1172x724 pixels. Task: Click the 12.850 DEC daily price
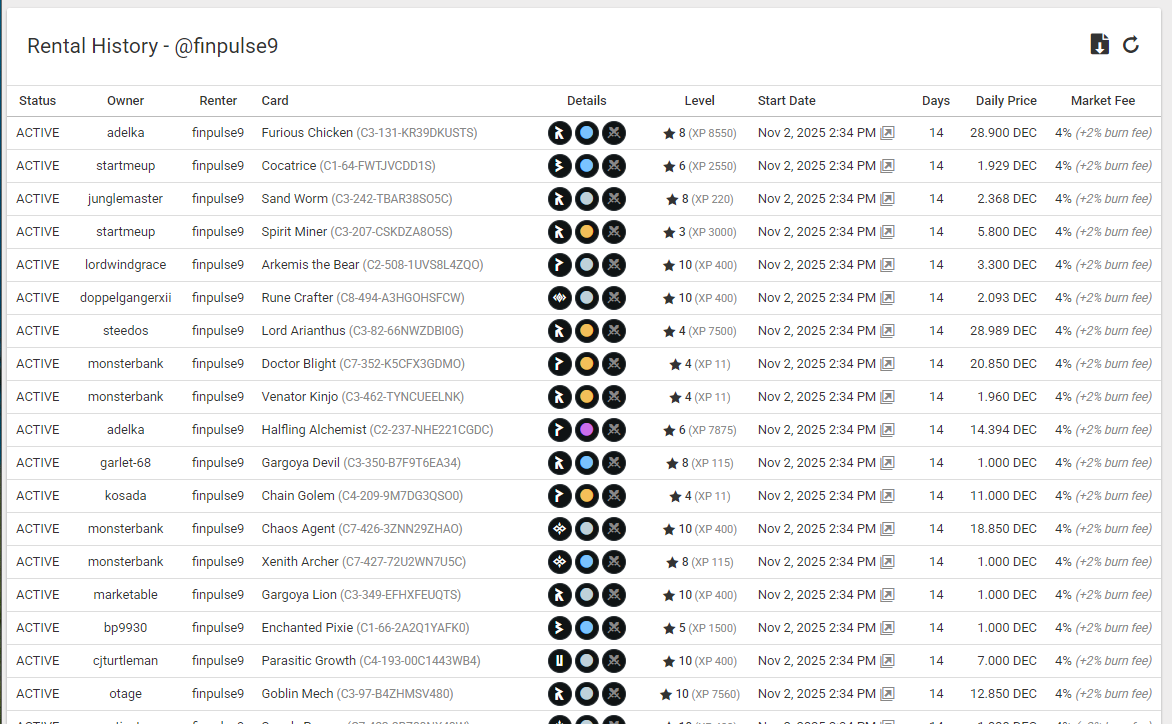[x=1003, y=693]
